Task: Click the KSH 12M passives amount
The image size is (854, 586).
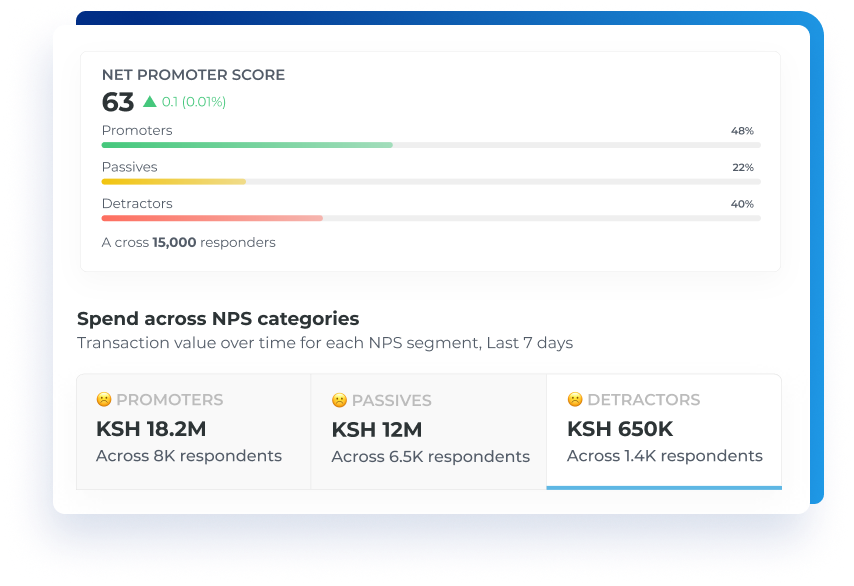Action: point(377,430)
